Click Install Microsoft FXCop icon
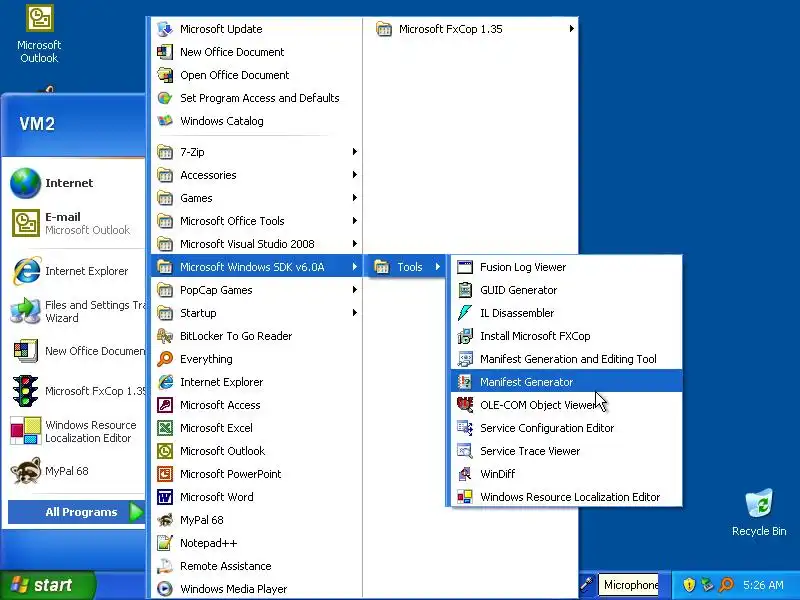 [x=465, y=336]
